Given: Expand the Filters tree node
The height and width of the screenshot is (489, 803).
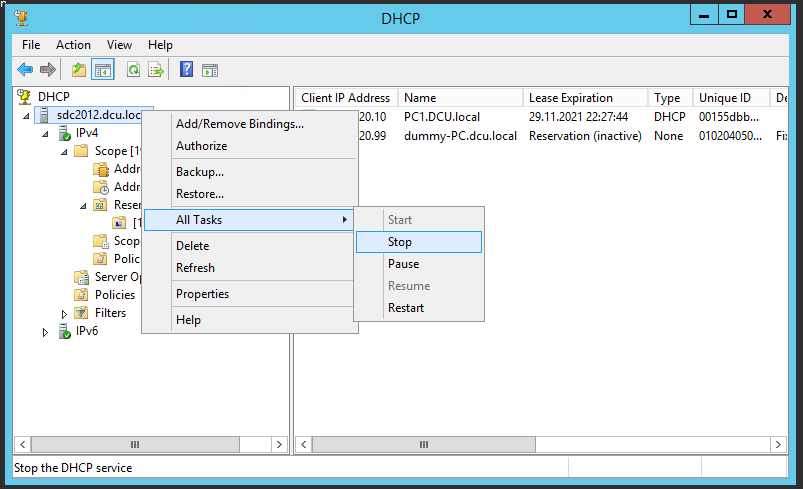Looking at the screenshot, I should [65, 314].
